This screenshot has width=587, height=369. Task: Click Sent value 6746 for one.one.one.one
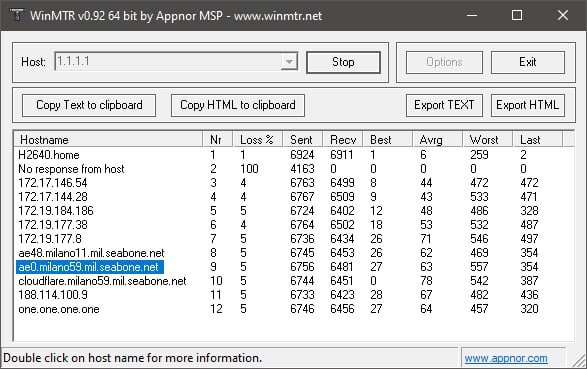(302, 309)
